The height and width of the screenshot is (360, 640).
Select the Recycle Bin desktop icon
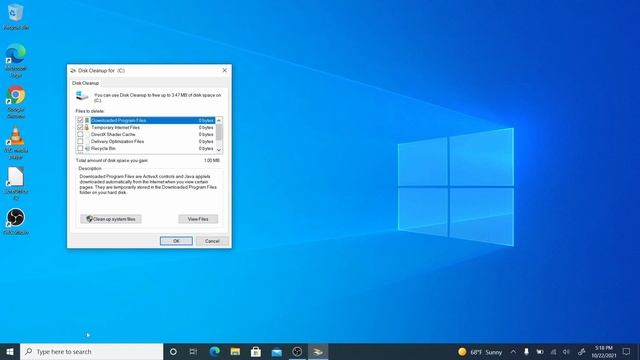(16, 16)
